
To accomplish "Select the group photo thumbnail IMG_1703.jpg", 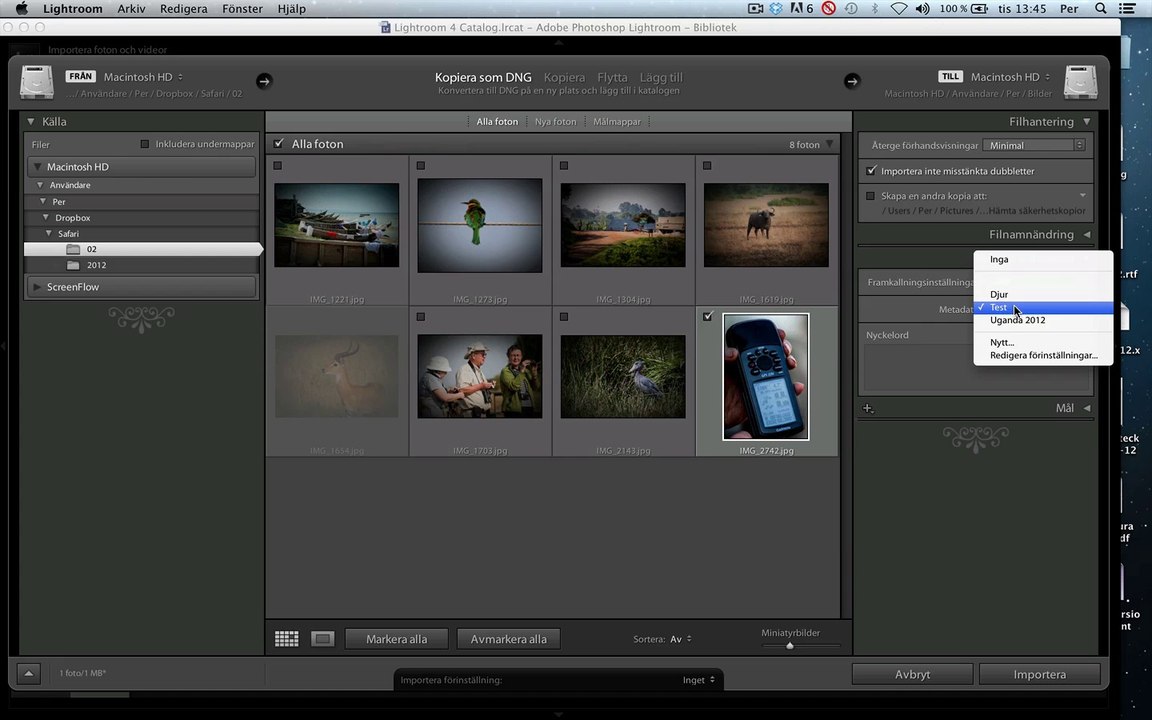I will pyautogui.click(x=480, y=376).
